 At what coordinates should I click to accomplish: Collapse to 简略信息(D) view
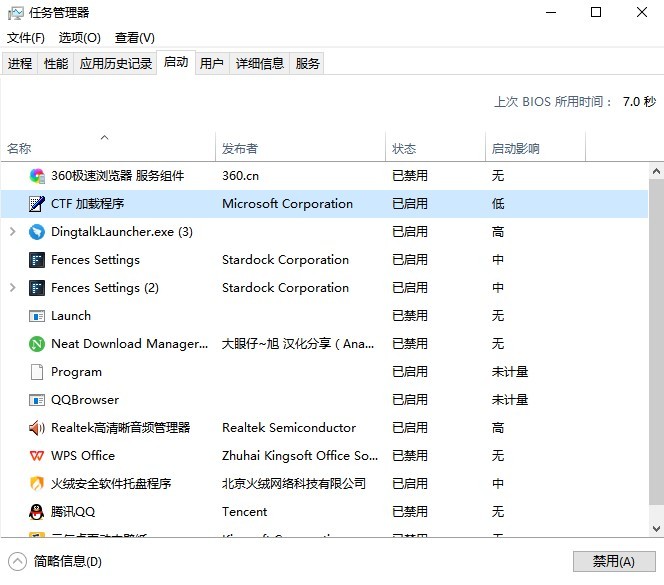point(55,562)
